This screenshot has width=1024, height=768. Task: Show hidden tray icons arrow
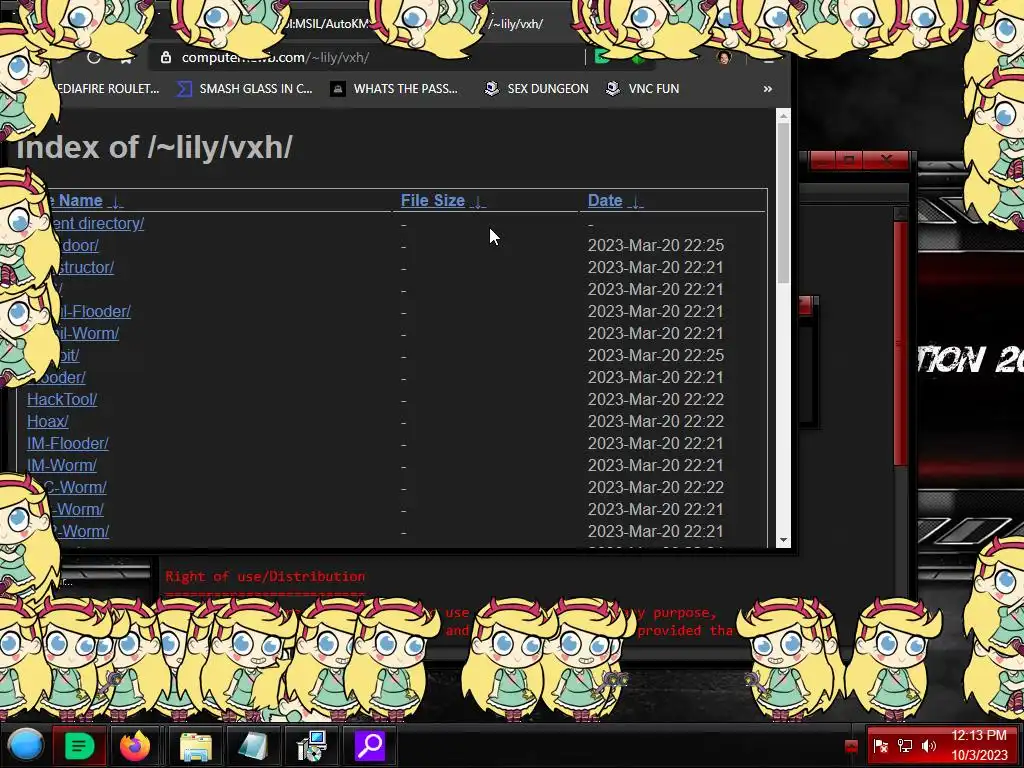click(x=851, y=746)
